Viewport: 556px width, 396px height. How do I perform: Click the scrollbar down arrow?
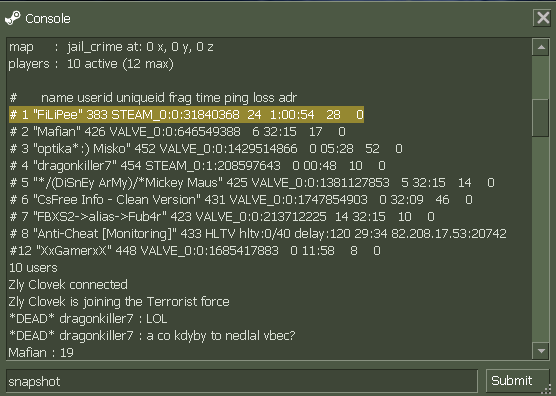(541, 351)
